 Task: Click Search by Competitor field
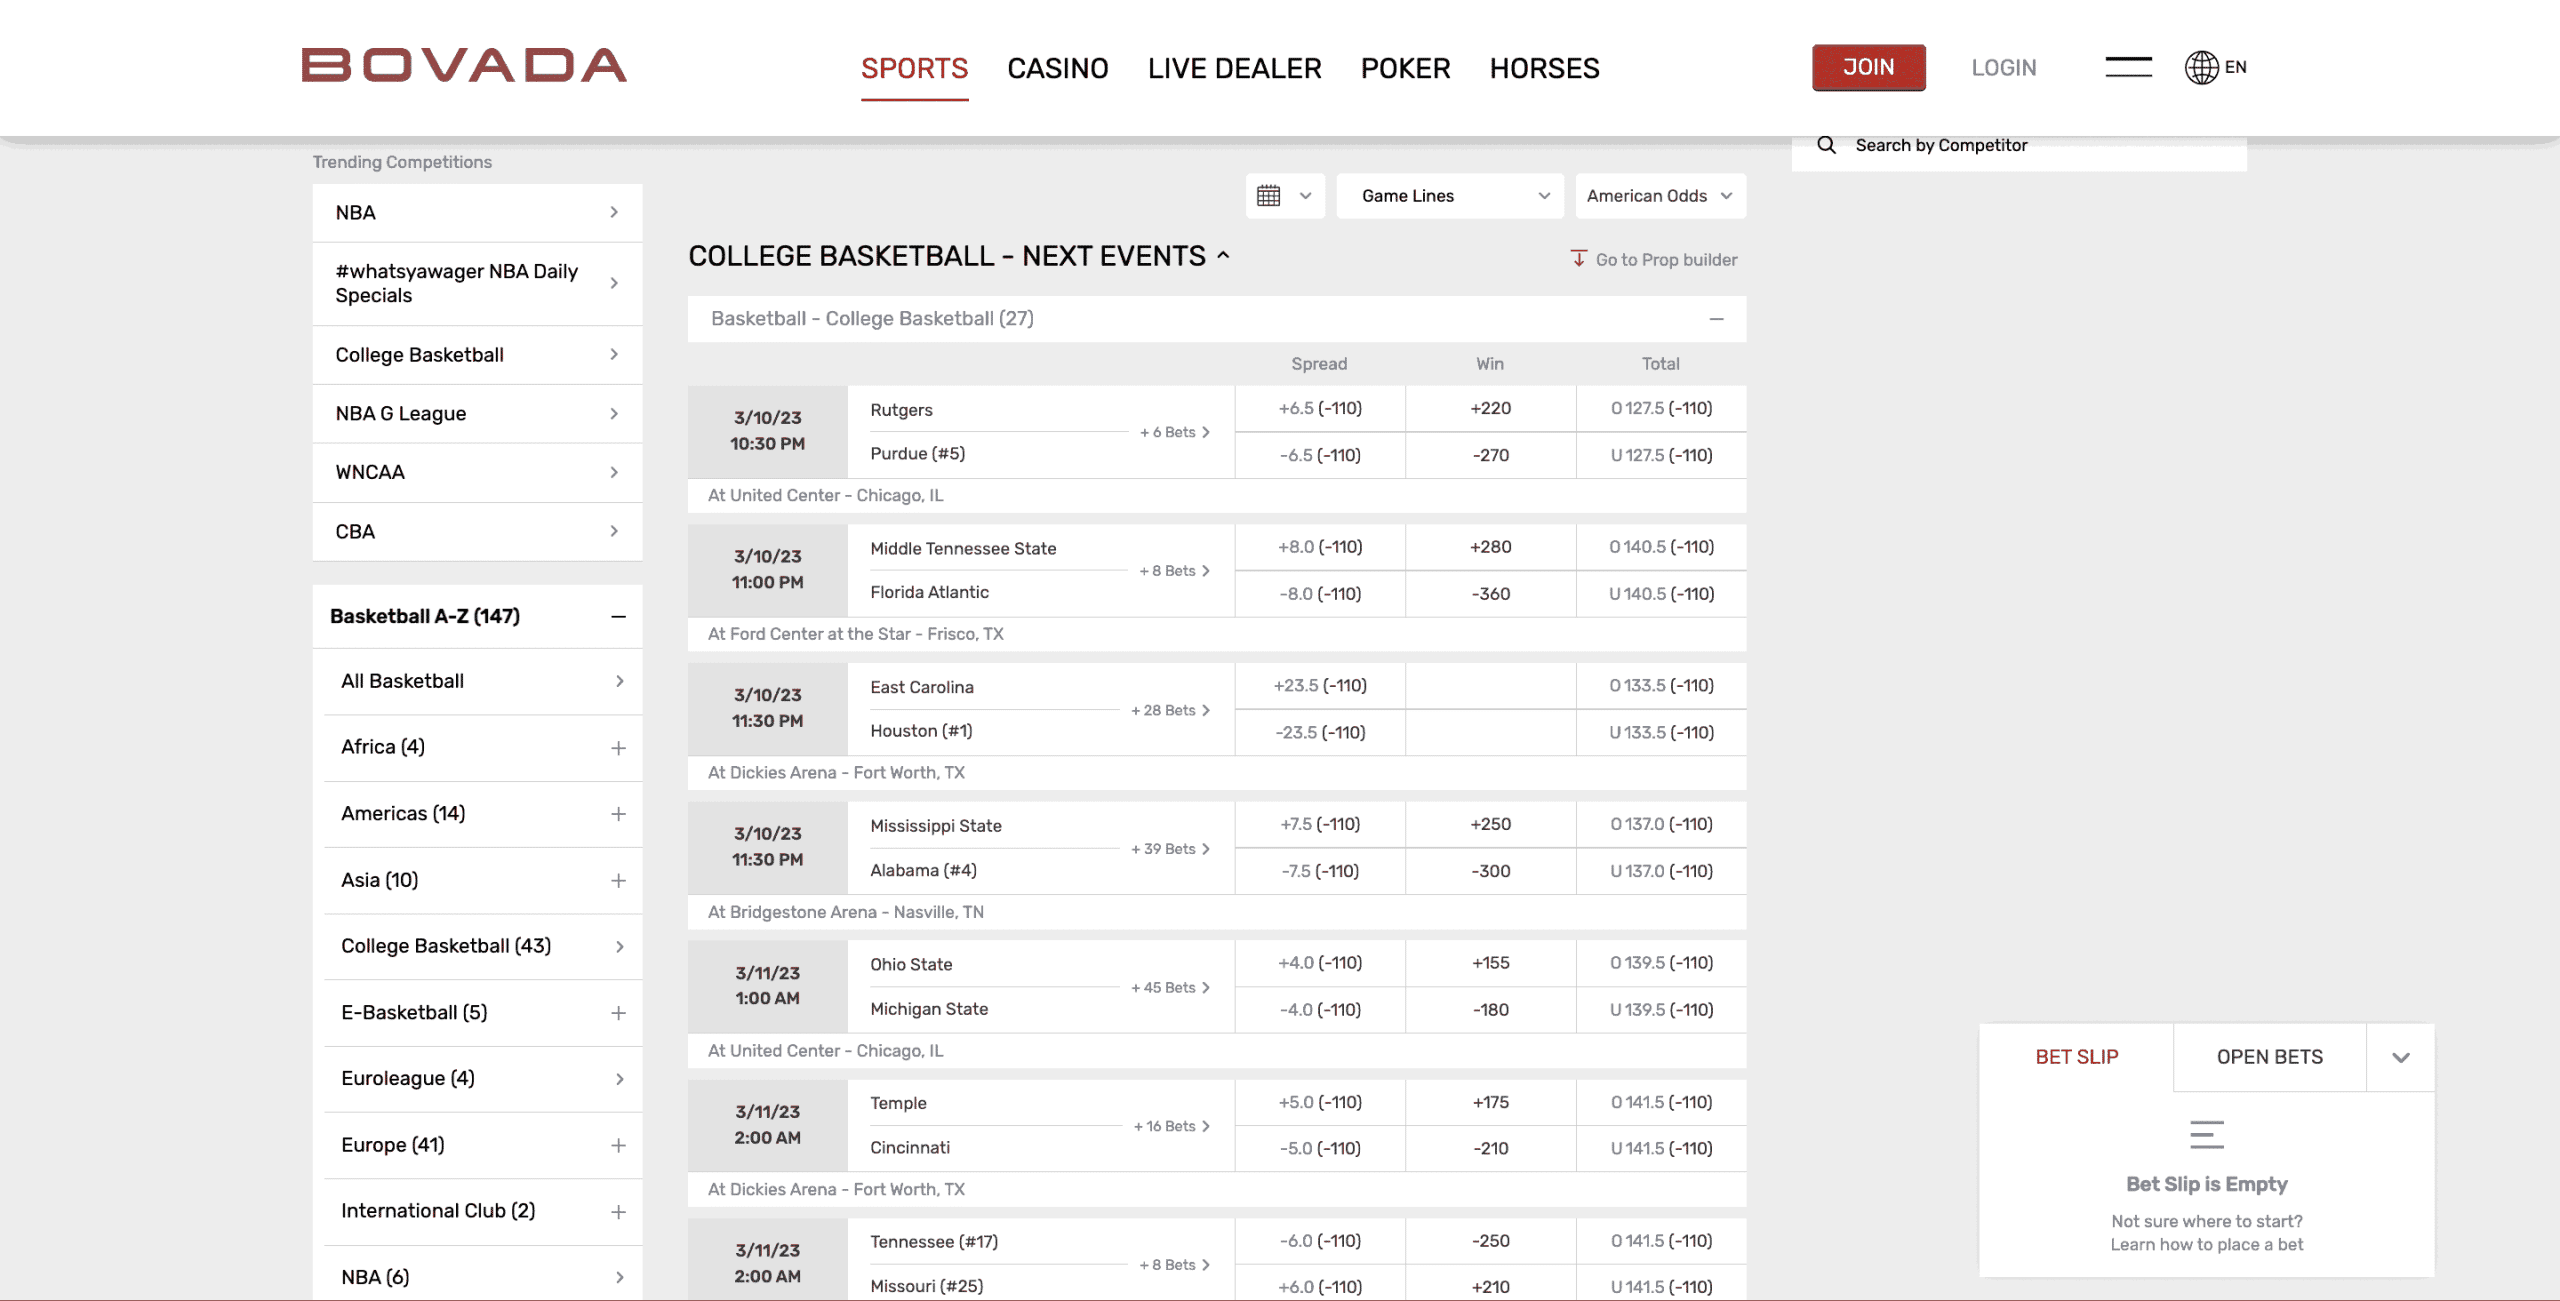[x=2019, y=146]
